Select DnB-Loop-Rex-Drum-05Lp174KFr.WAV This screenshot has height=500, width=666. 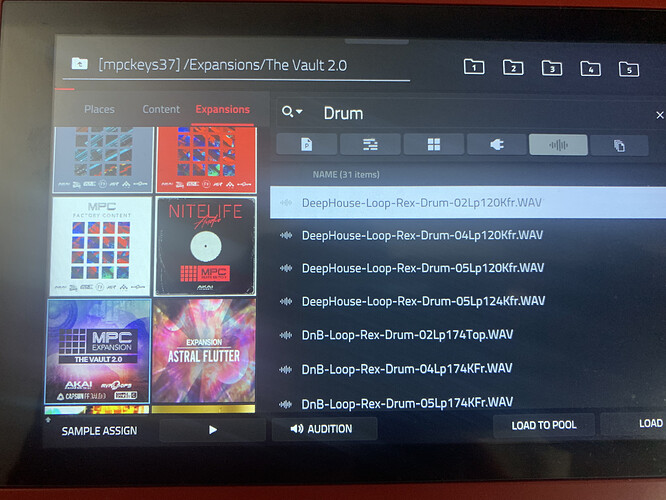click(468, 402)
